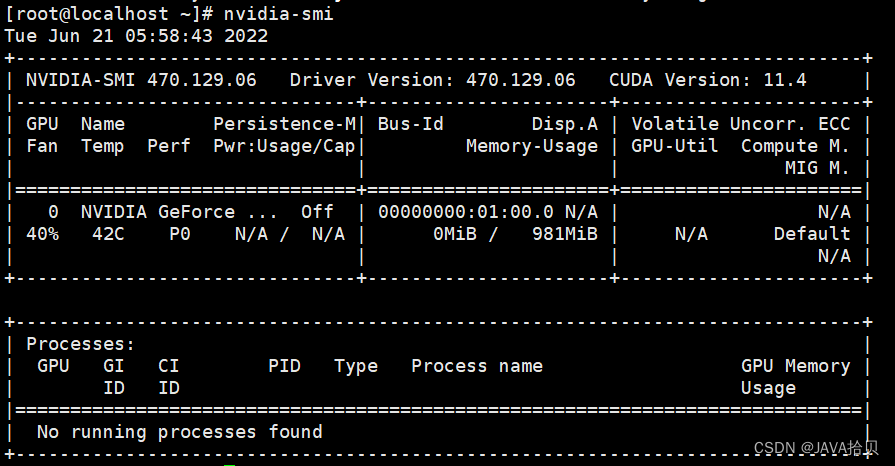This screenshot has width=895, height=466.
Task: Click the timestamp line Tue Jun 21
Action: (136, 36)
